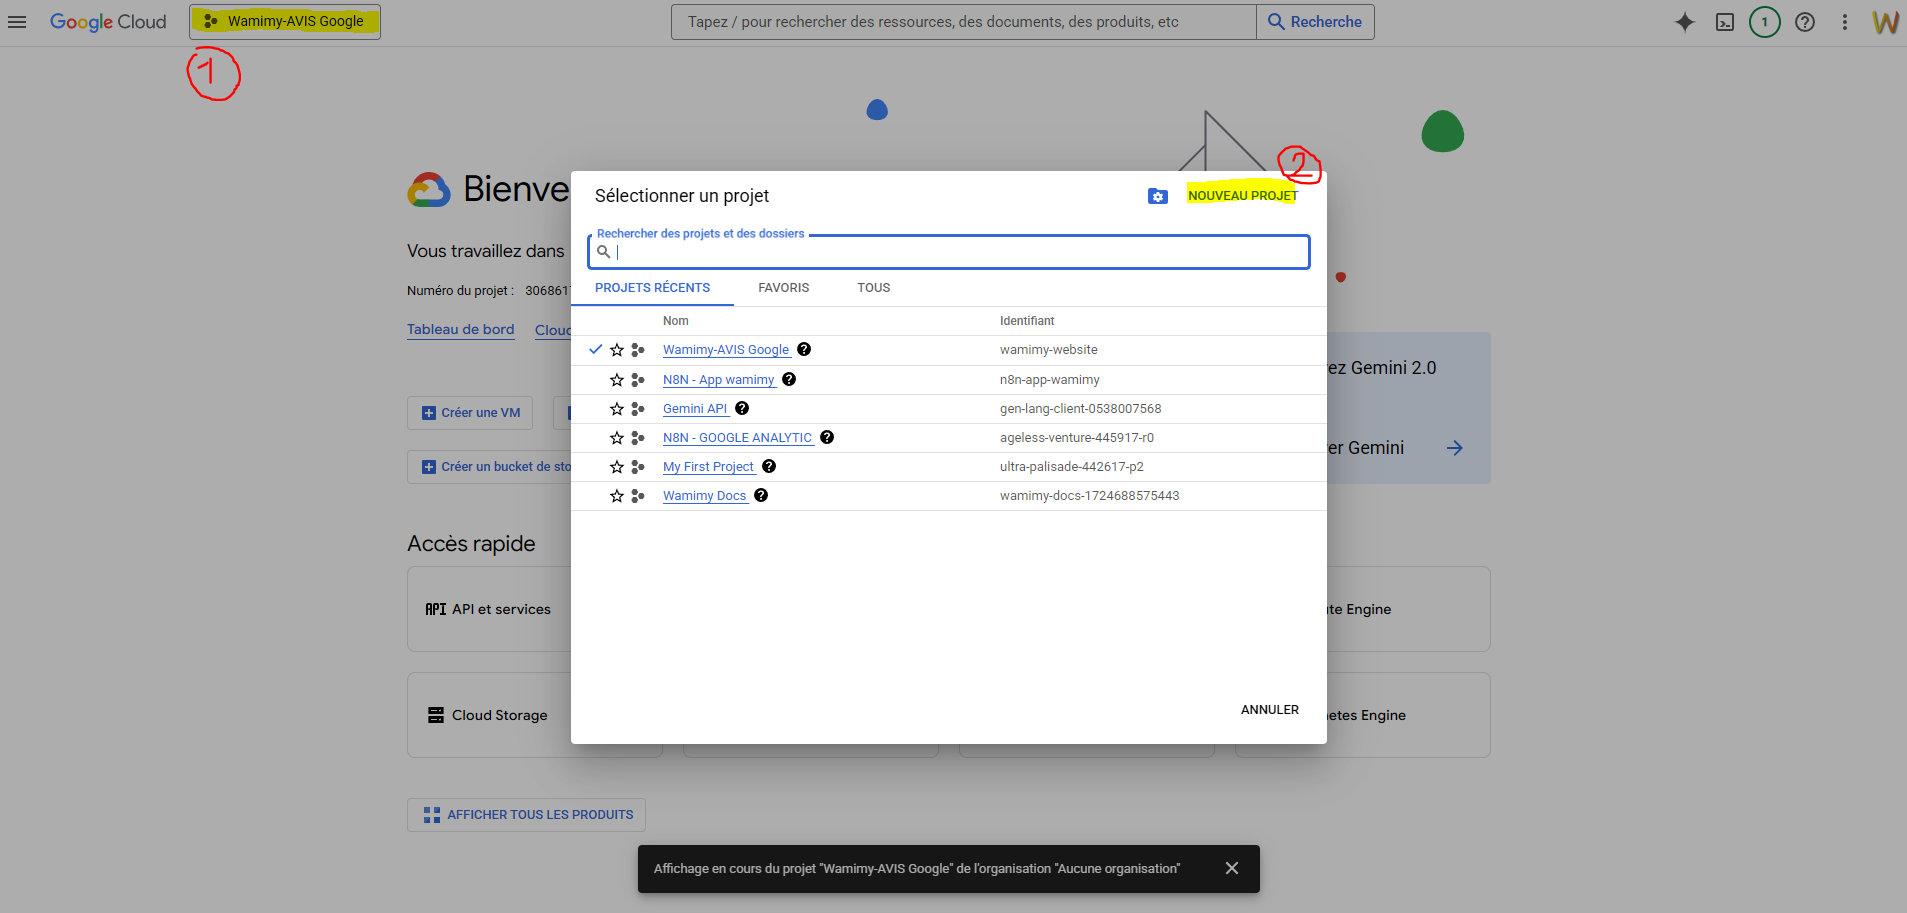This screenshot has width=1907, height=913.
Task: Open the main navigation hamburger menu
Action: [17, 21]
